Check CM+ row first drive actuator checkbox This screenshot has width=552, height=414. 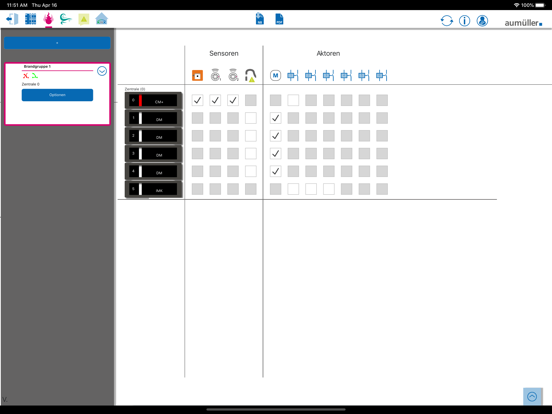pyautogui.click(x=293, y=100)
